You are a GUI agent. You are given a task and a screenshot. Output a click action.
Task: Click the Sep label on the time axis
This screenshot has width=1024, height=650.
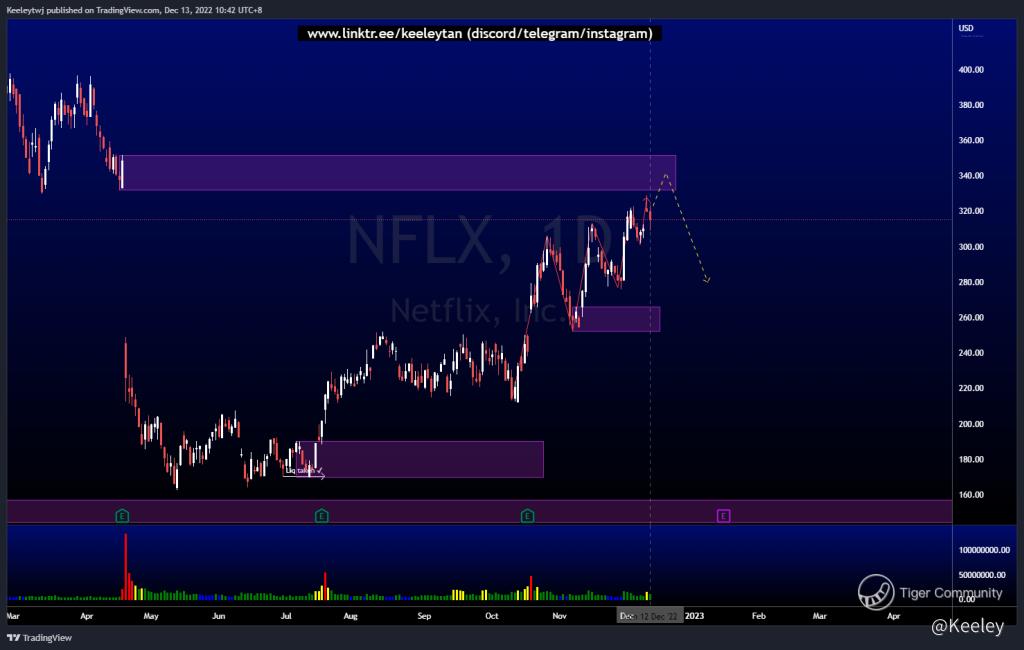coord(424,616)
